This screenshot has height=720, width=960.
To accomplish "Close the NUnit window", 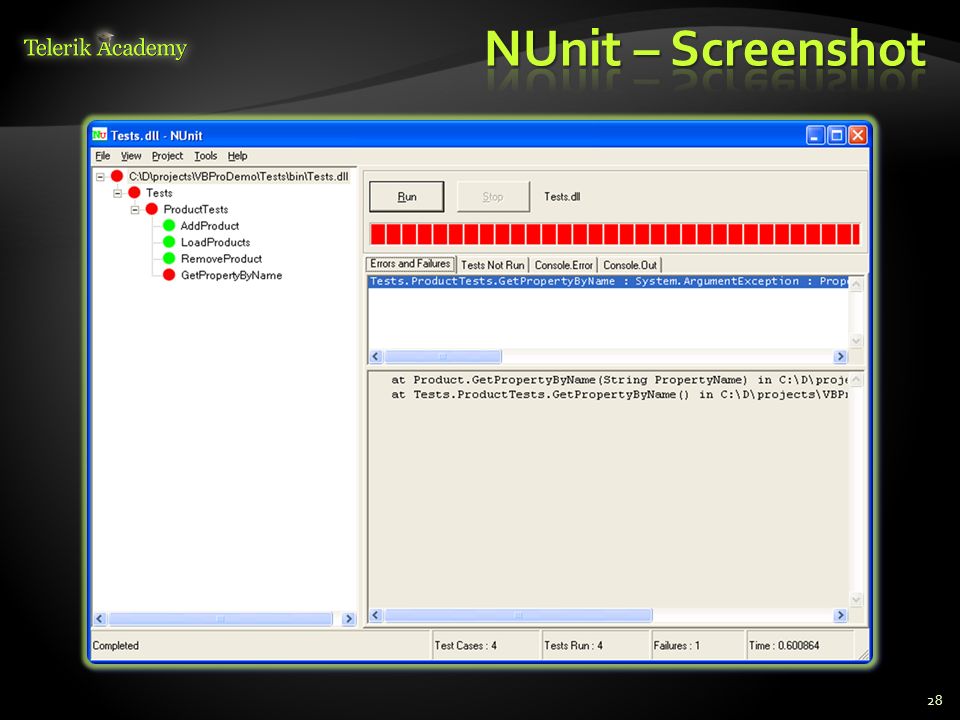I will pos(858,135).
